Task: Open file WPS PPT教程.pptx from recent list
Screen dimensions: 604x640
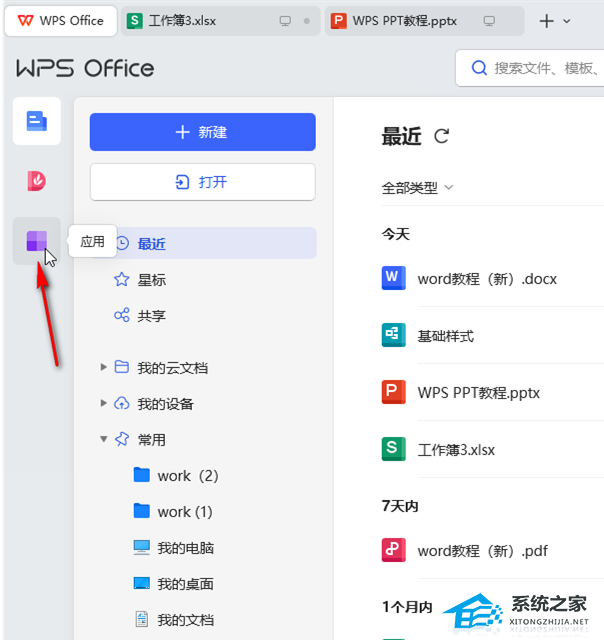Action: [479, 393]
